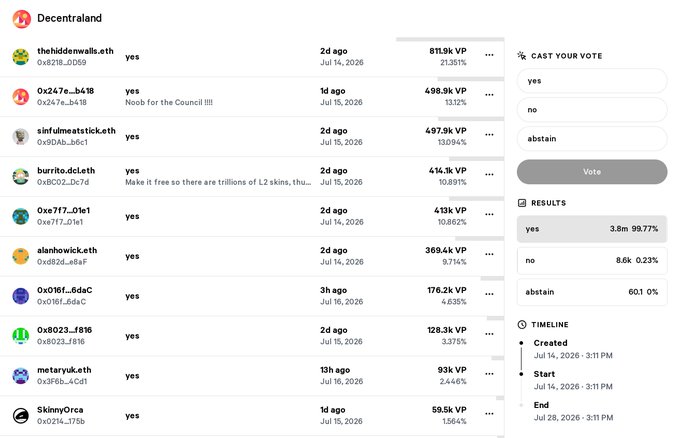Click the 59.5k VP value
The width and height of the screenshot is (680, 438).
tap(449, 410)
